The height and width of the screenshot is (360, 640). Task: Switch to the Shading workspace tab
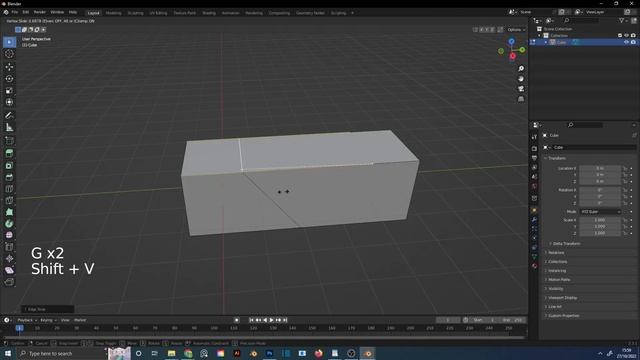tap(209, 13)
